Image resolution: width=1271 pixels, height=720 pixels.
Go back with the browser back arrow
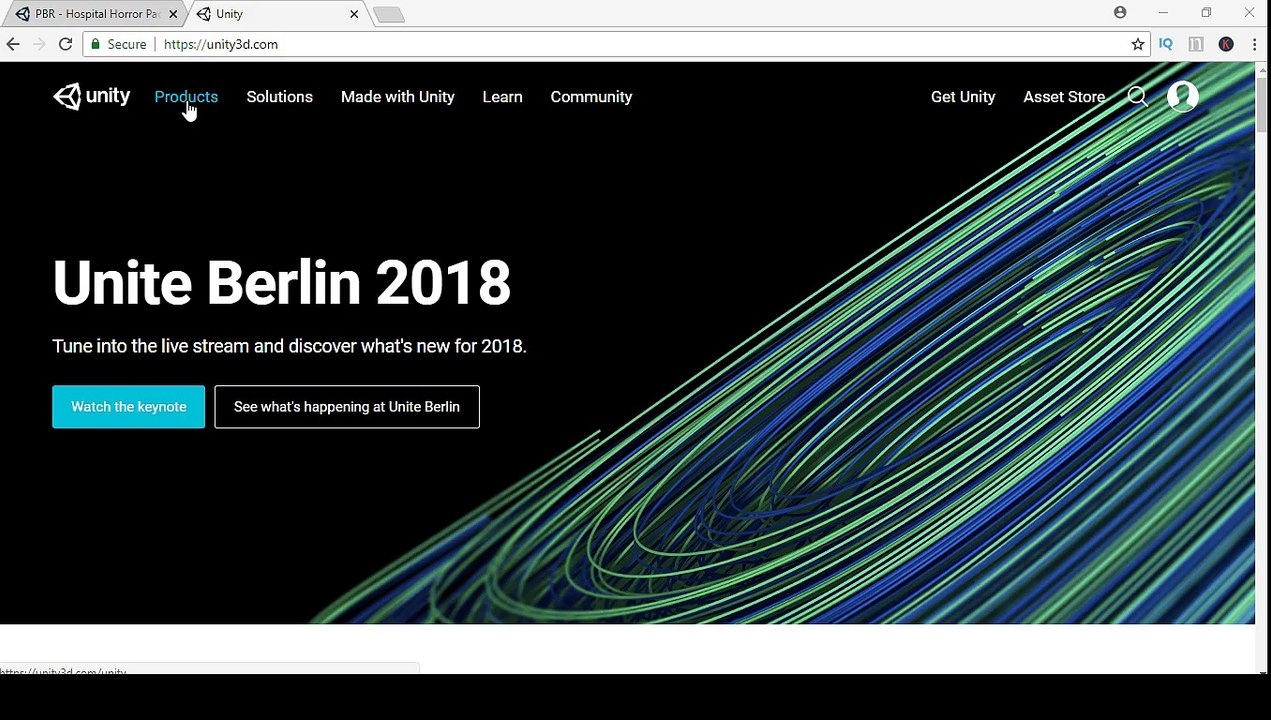(13, 44)
